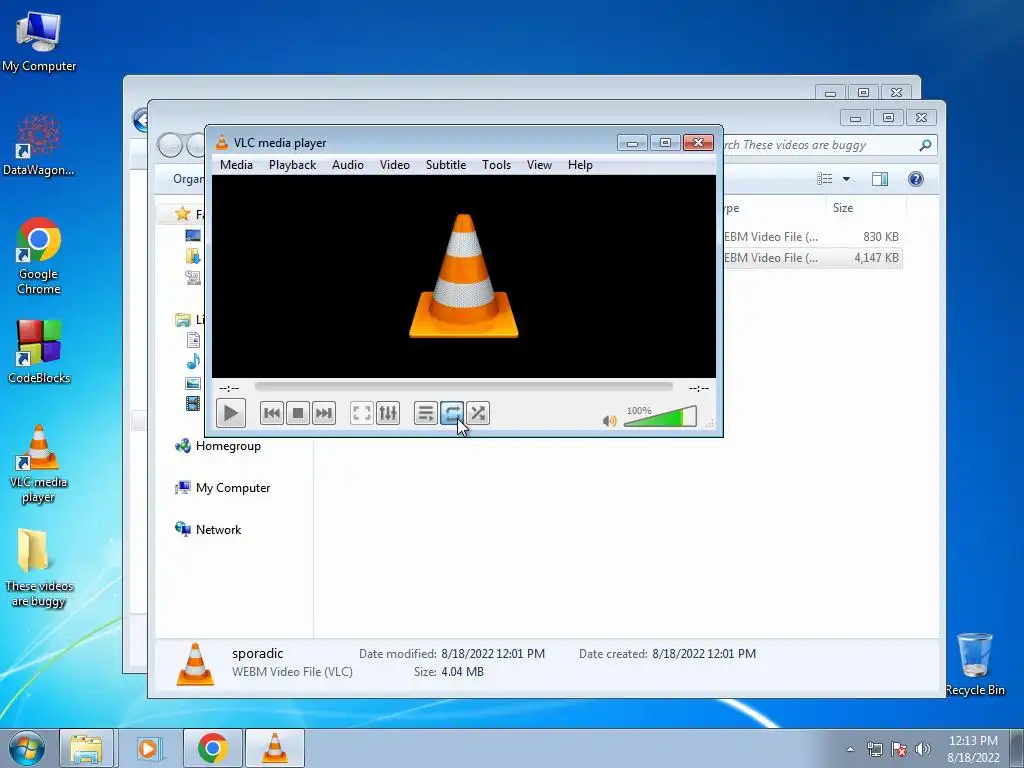Open the Windows Start button
Image resolution: width=1024 pixels, height=768 pixels.
click(x=27, y=748)
